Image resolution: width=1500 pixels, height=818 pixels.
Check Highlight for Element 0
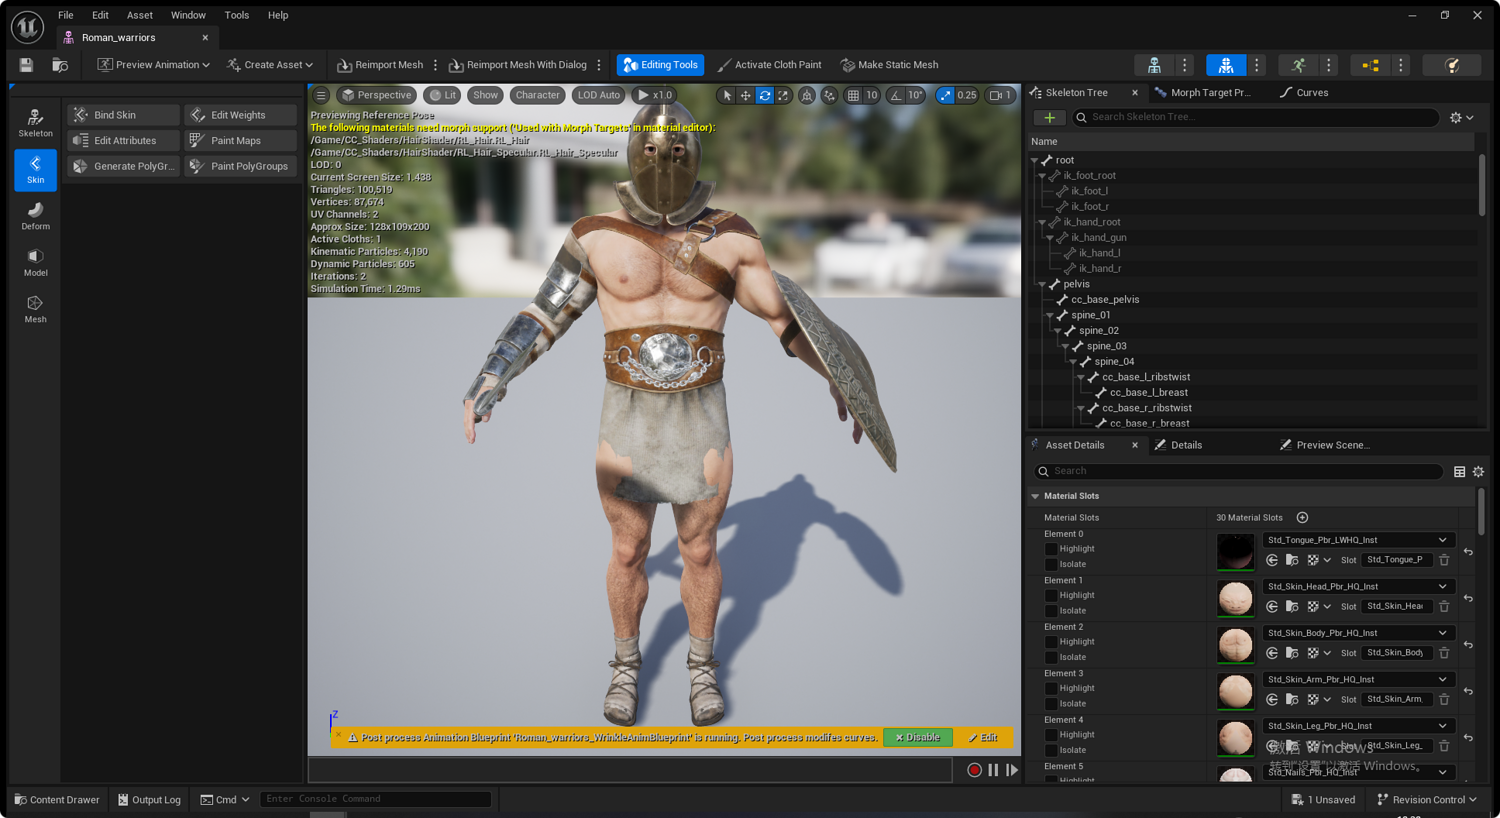click(x=1051, y=549)
